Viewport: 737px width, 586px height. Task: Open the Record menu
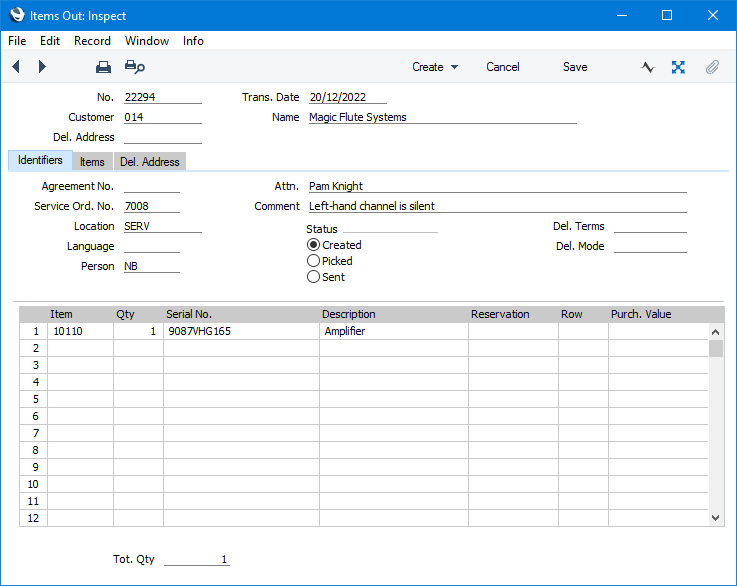point(92,41)
